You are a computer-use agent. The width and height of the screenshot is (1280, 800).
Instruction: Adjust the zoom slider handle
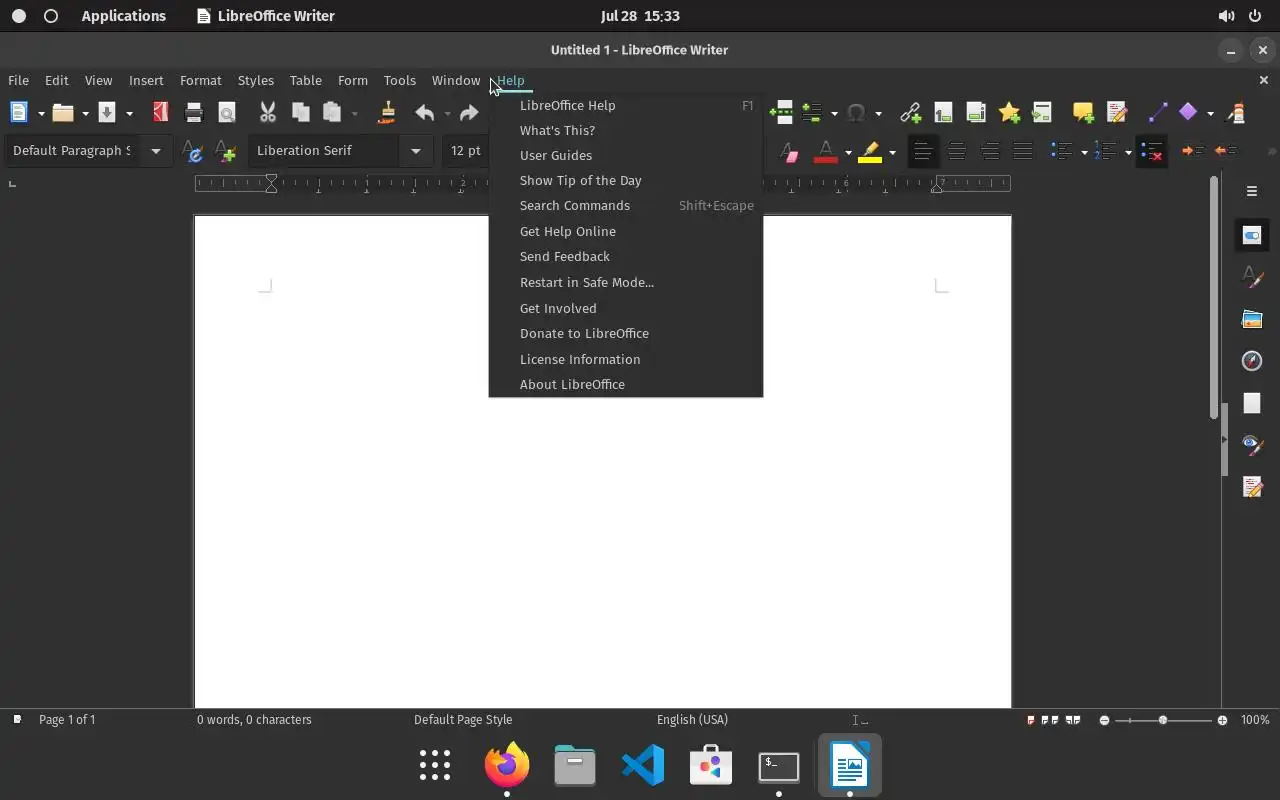point(1162,720)
